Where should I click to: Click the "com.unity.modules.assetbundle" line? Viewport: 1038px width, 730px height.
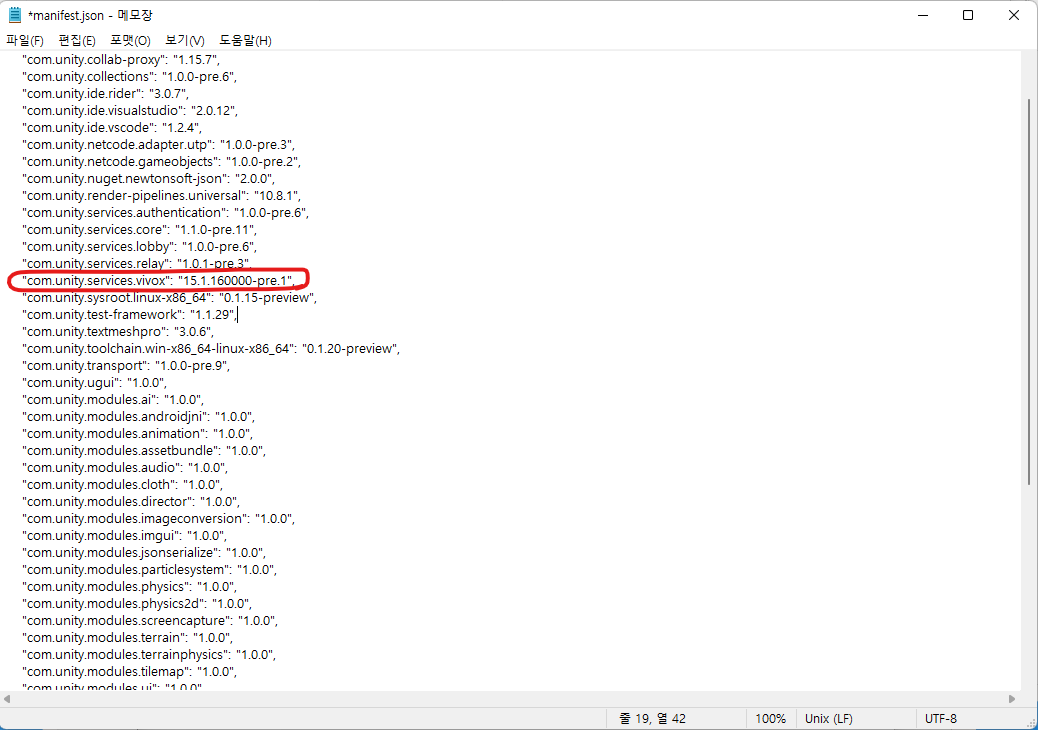(144, 451)
